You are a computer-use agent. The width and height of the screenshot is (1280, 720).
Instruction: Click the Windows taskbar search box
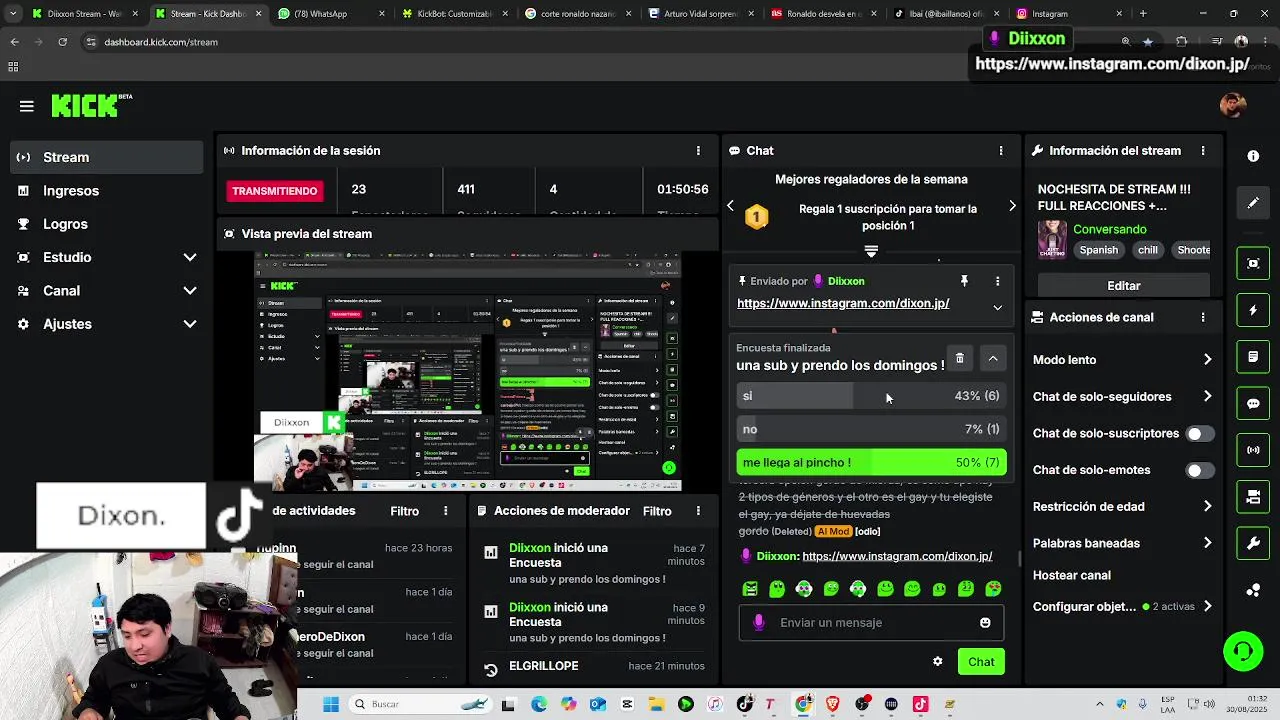pos(422,704)
